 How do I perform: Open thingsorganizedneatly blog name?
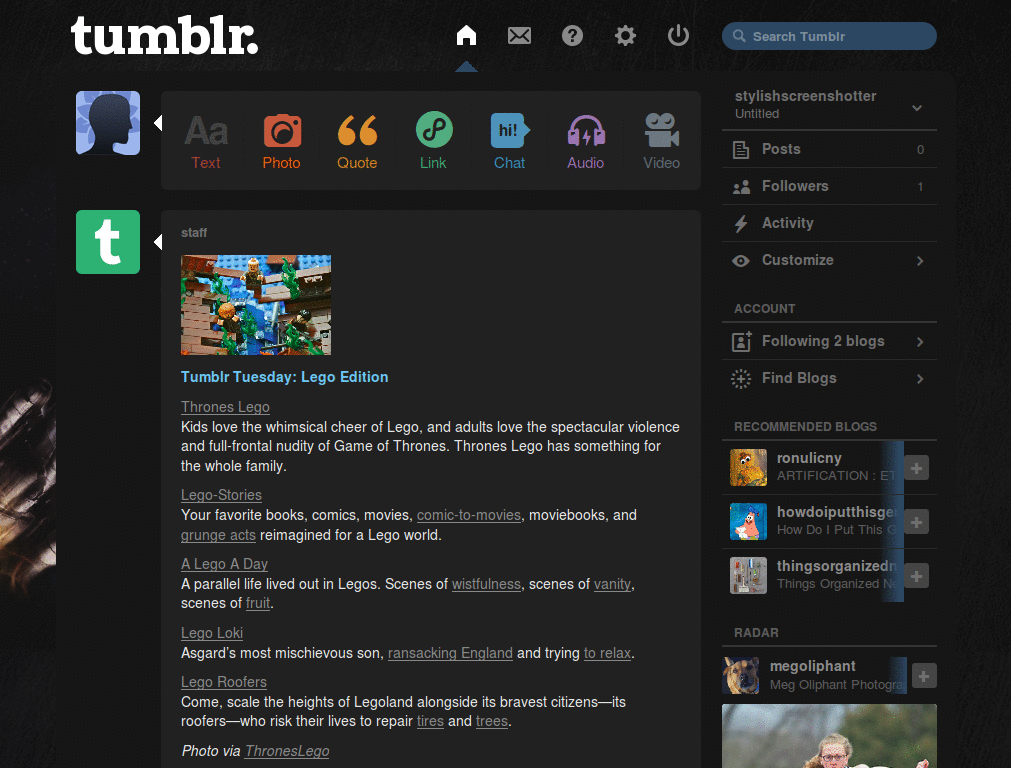[x=836, y=566]
